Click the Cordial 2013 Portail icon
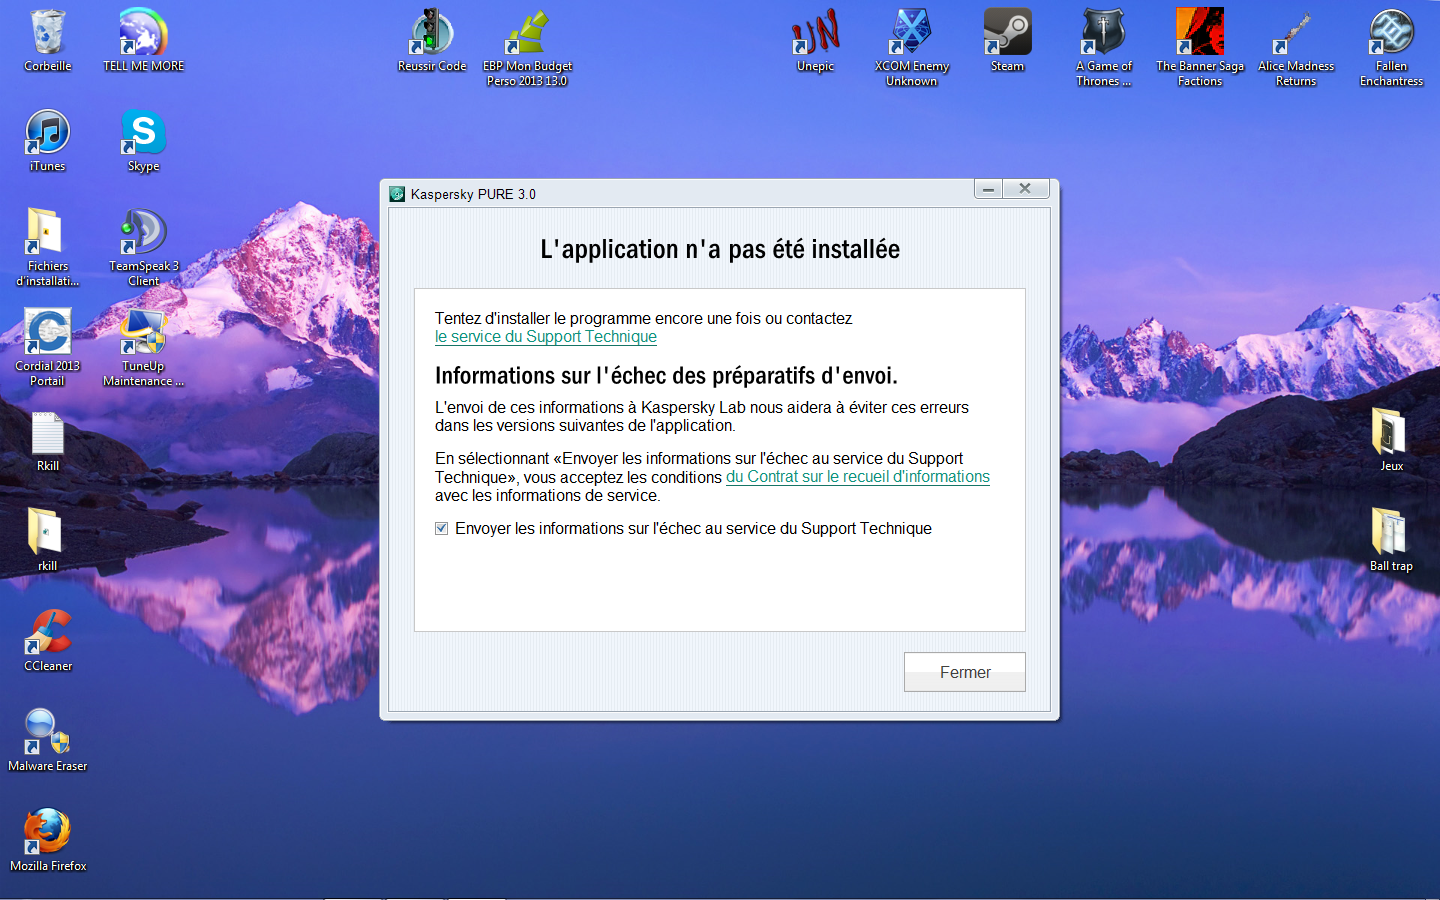The height and width of the screenshot is (900, 1440). pos(48,346)
